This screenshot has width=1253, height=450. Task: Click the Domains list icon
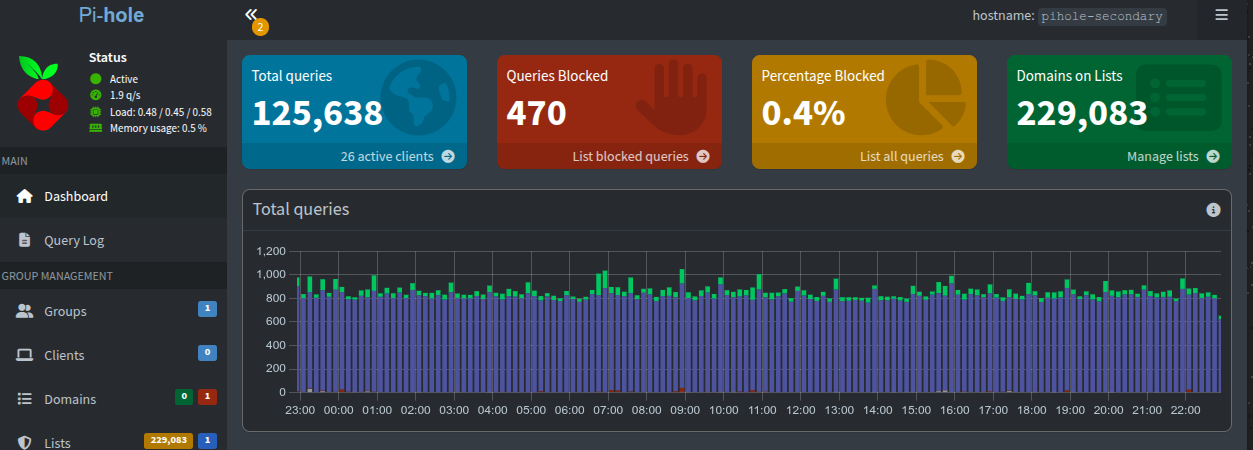pos(25,399)
